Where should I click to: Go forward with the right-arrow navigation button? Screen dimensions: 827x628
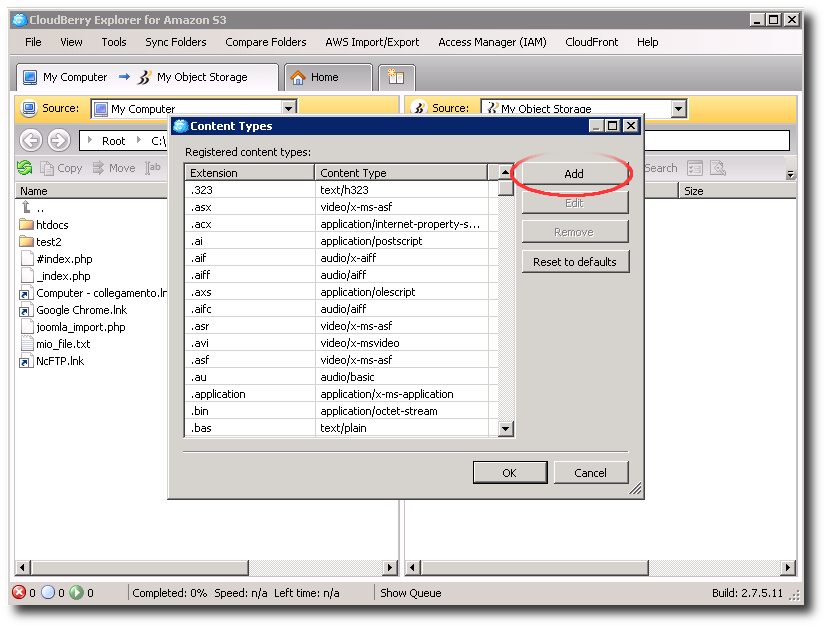point(59,140)
